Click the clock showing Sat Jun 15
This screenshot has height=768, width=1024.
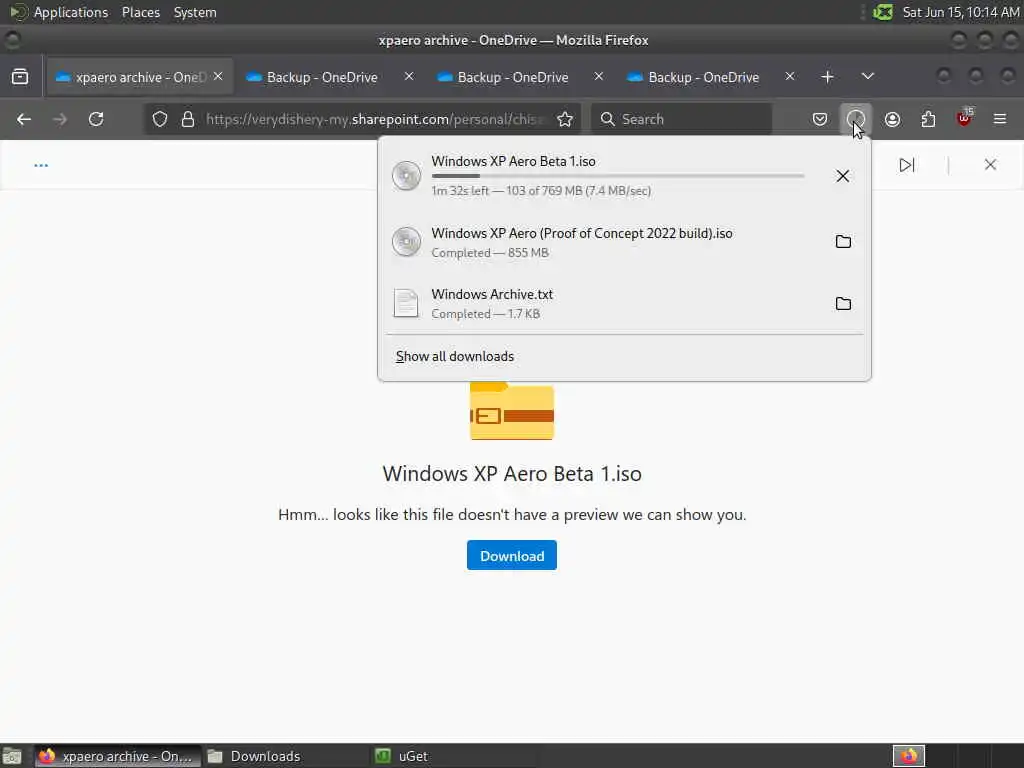(x=961, y=12)
